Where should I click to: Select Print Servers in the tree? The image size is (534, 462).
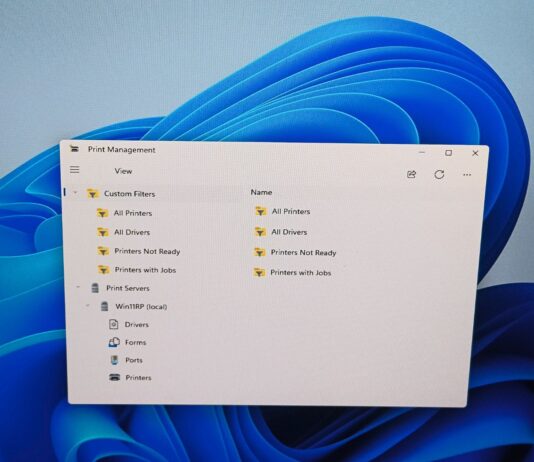click(128, 288)
